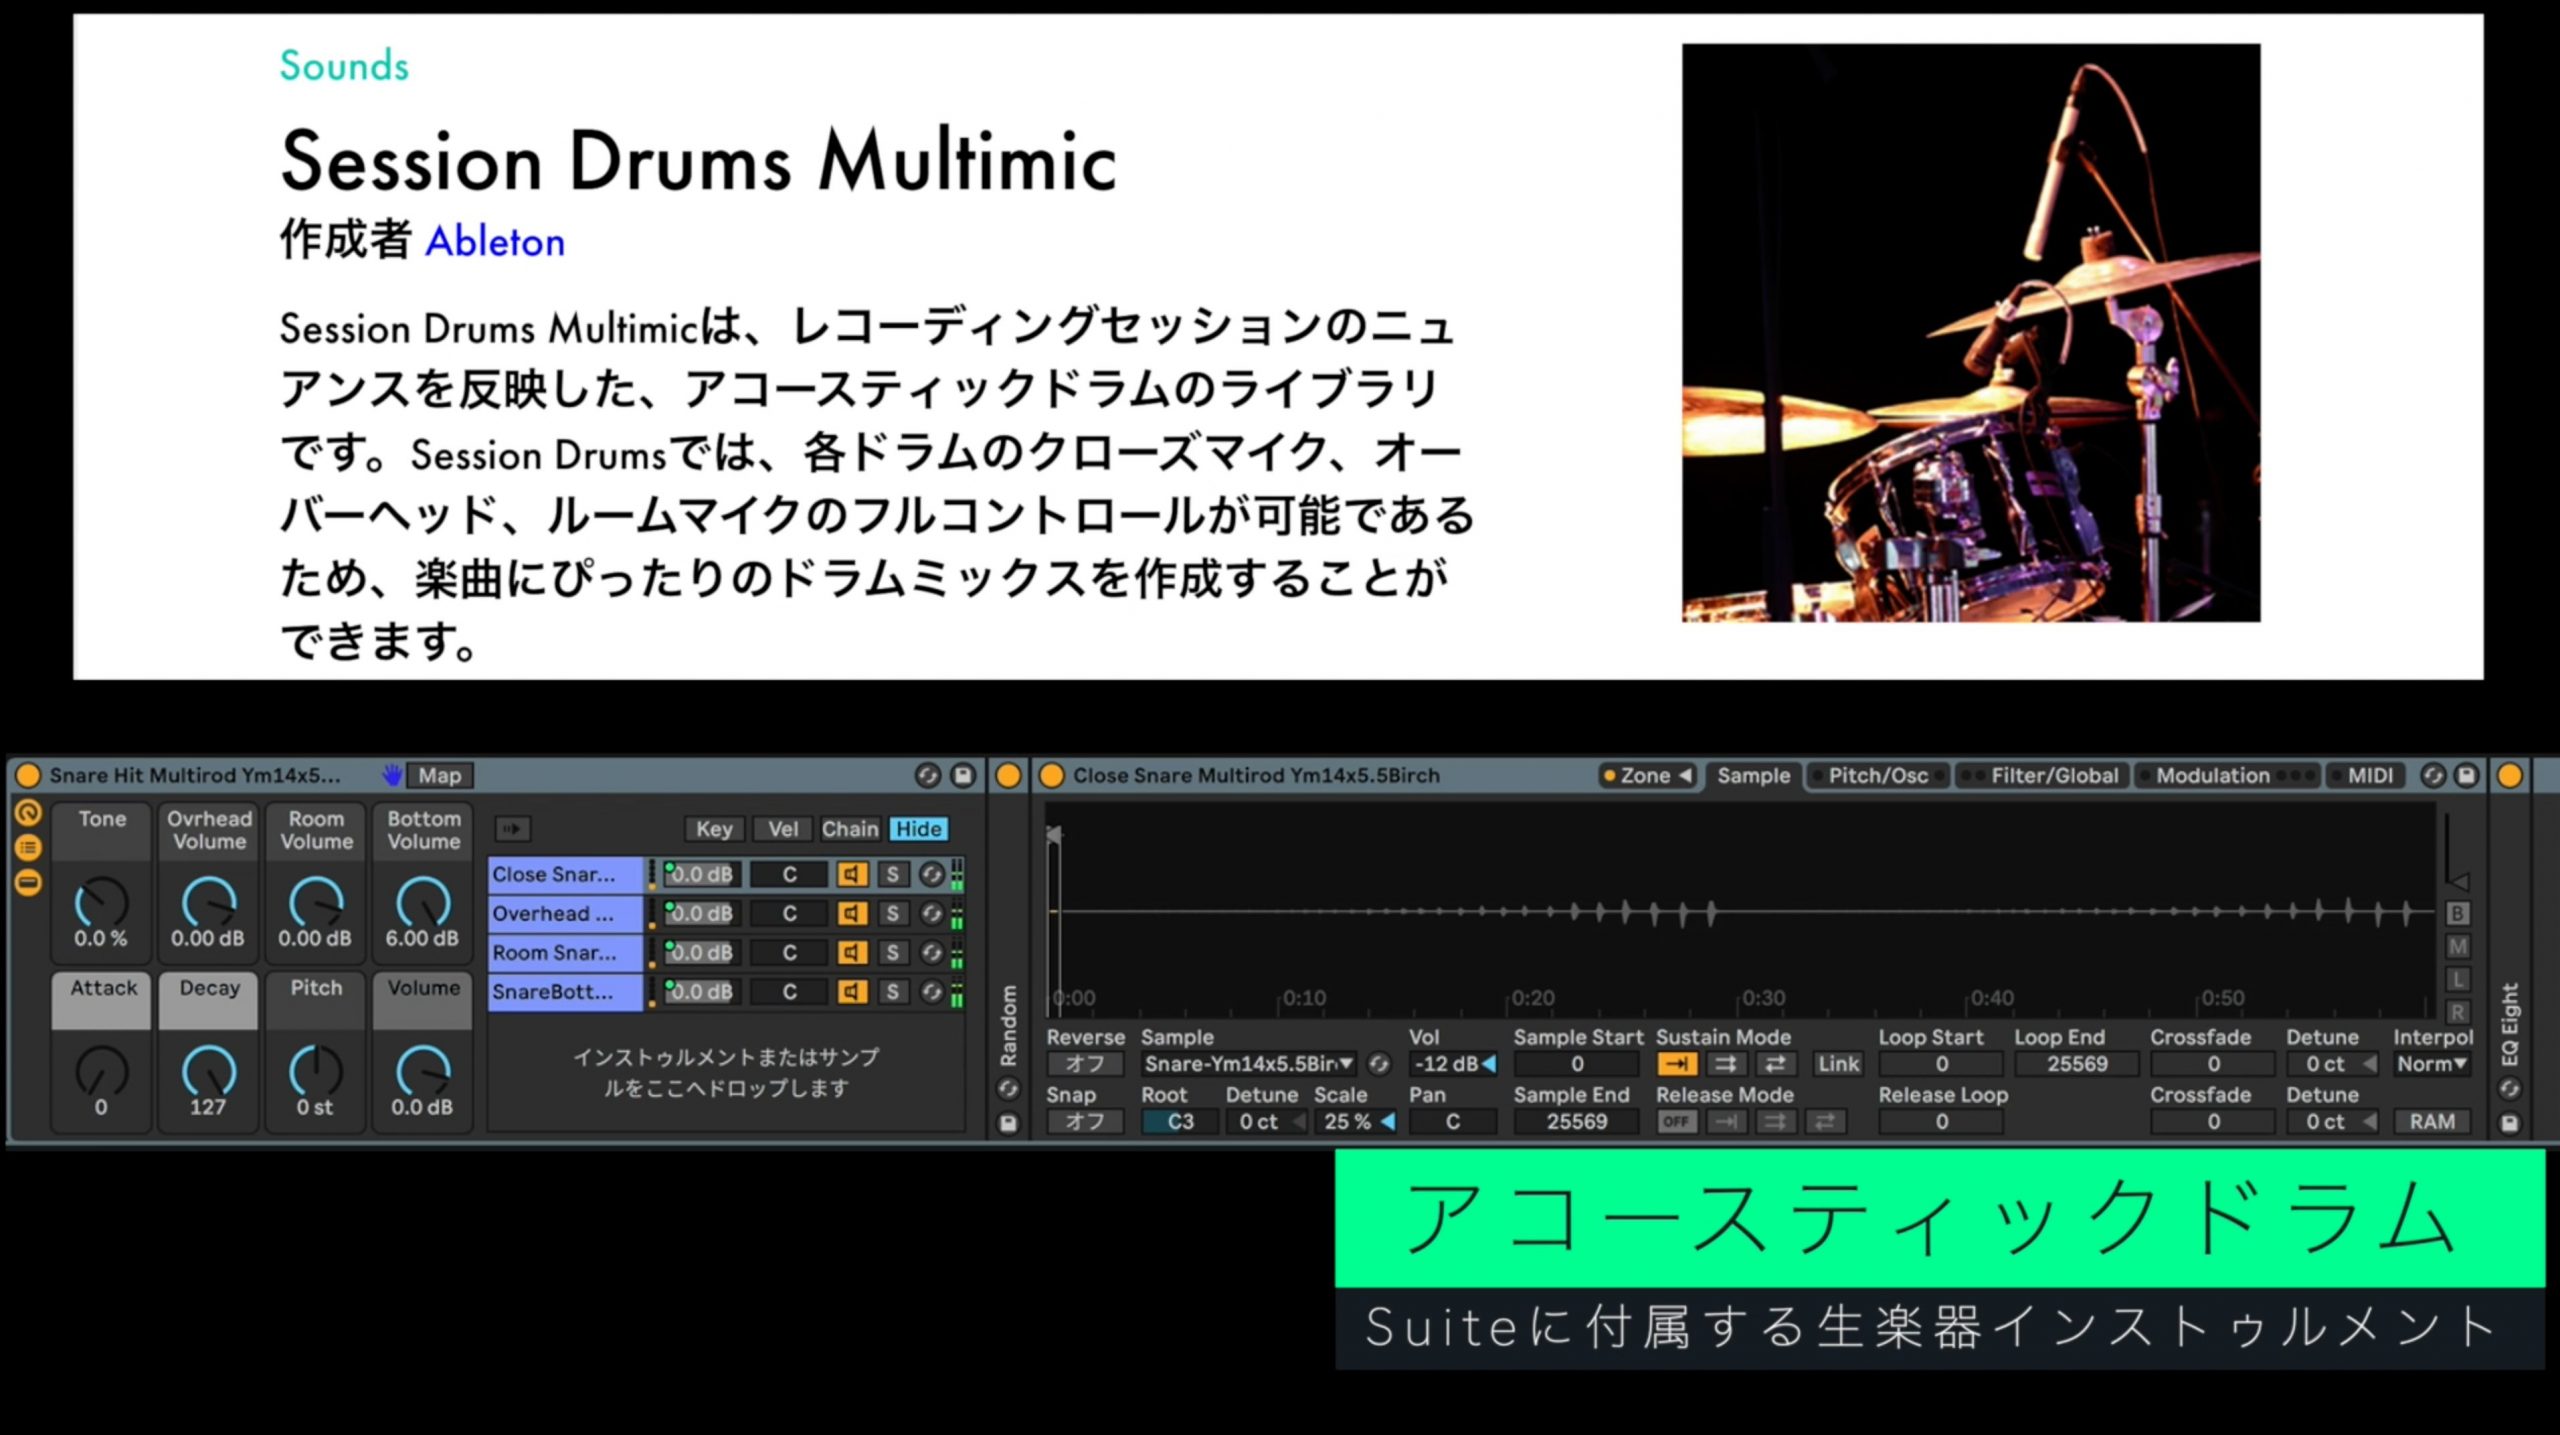
Task: Switch to the Pitch/Osc tab
Action: [1878, 775]
